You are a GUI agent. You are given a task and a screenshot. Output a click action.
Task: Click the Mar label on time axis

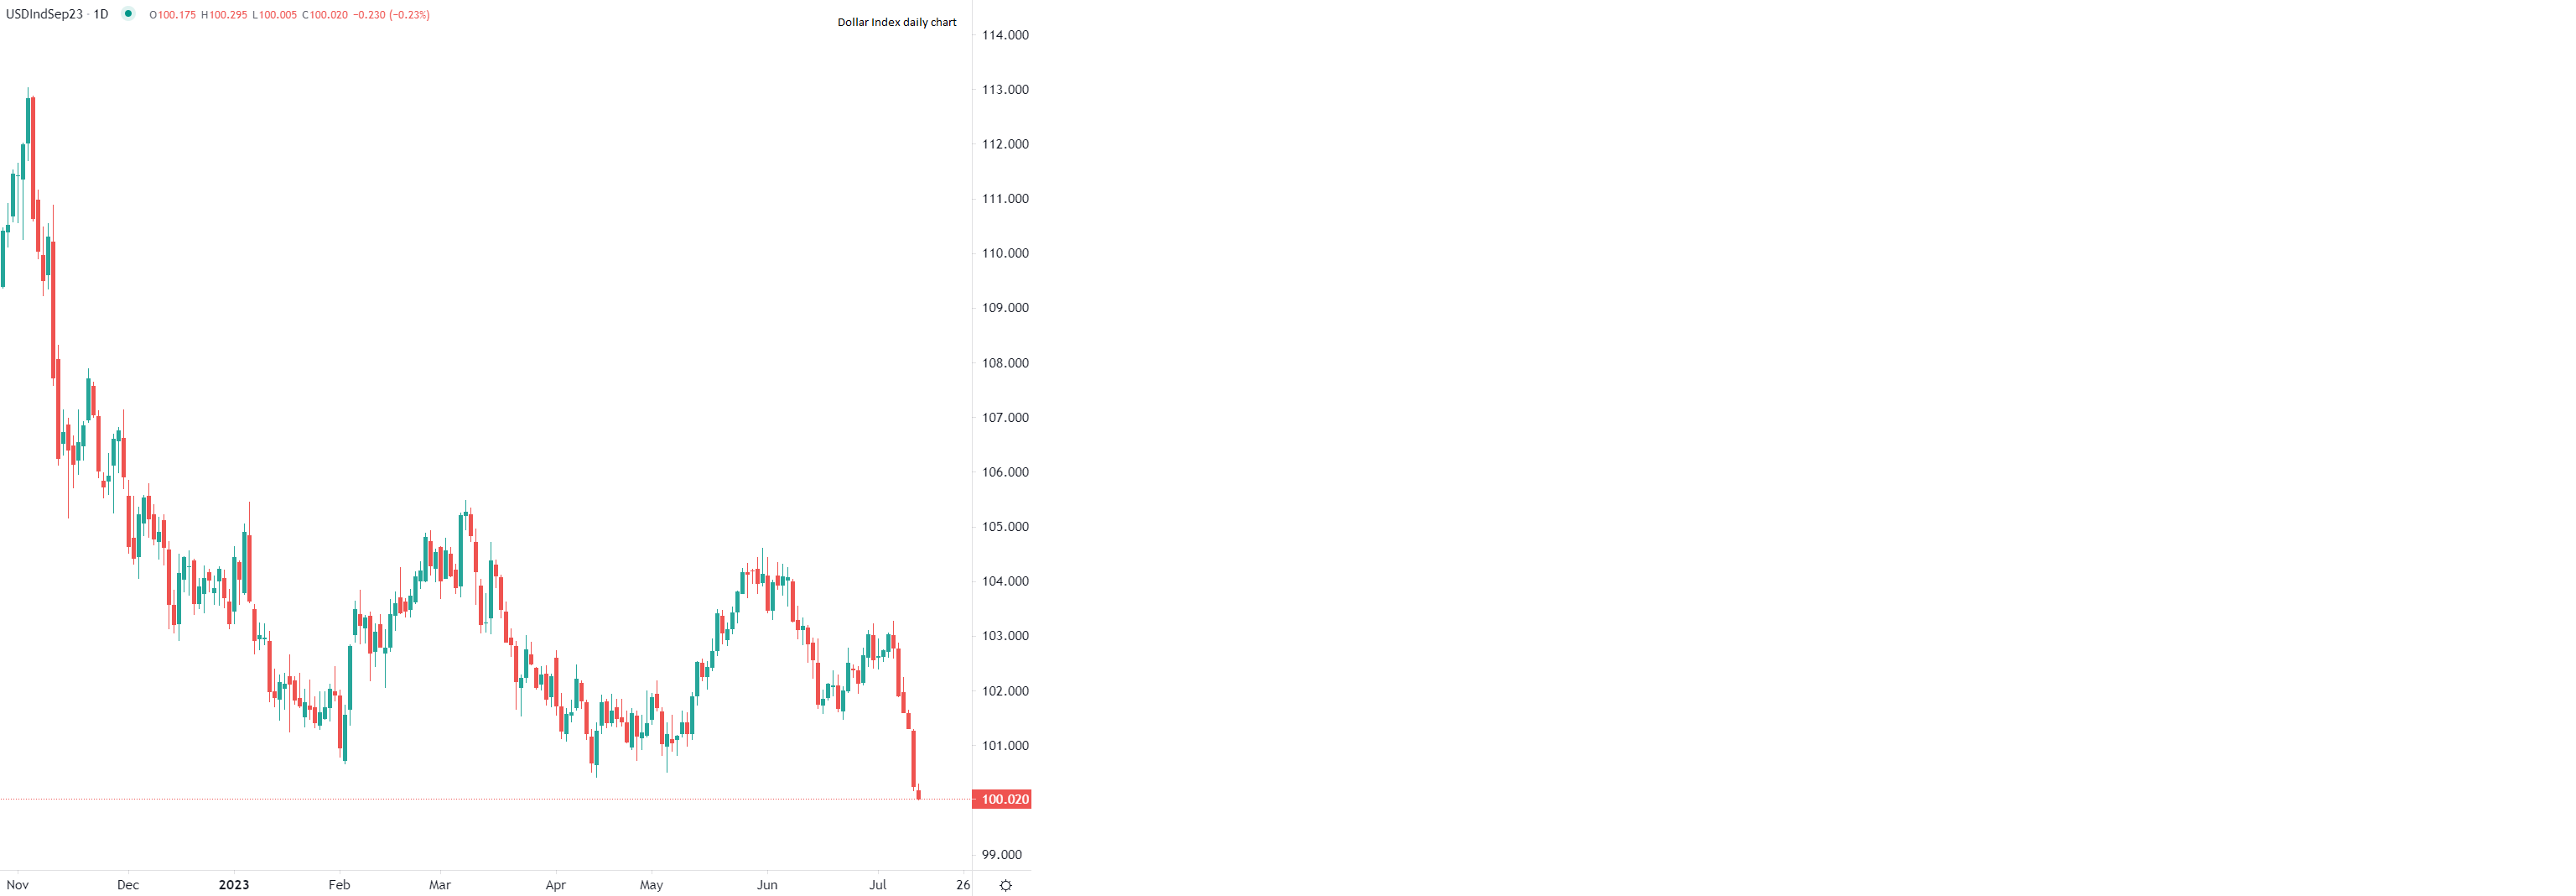click(x=440, y=885)
